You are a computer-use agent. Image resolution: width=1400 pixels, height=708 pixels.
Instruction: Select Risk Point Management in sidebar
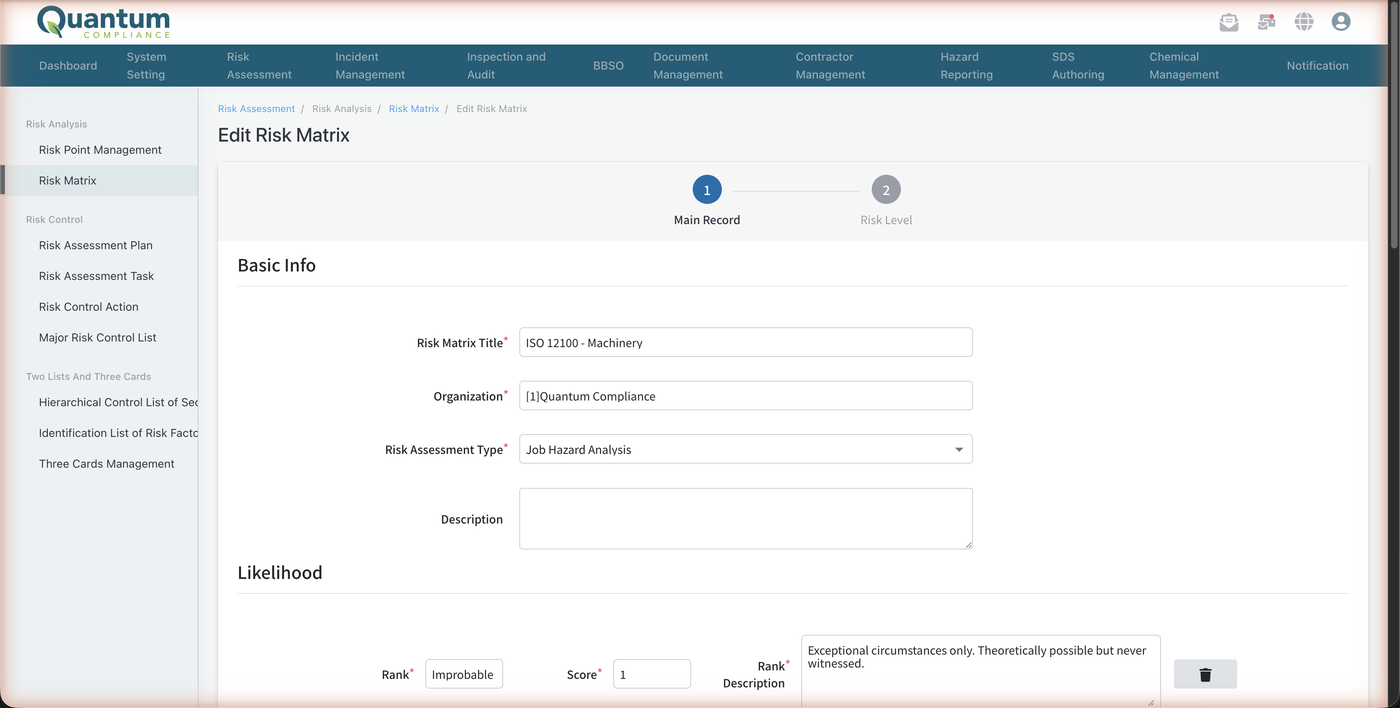[100, 150]
